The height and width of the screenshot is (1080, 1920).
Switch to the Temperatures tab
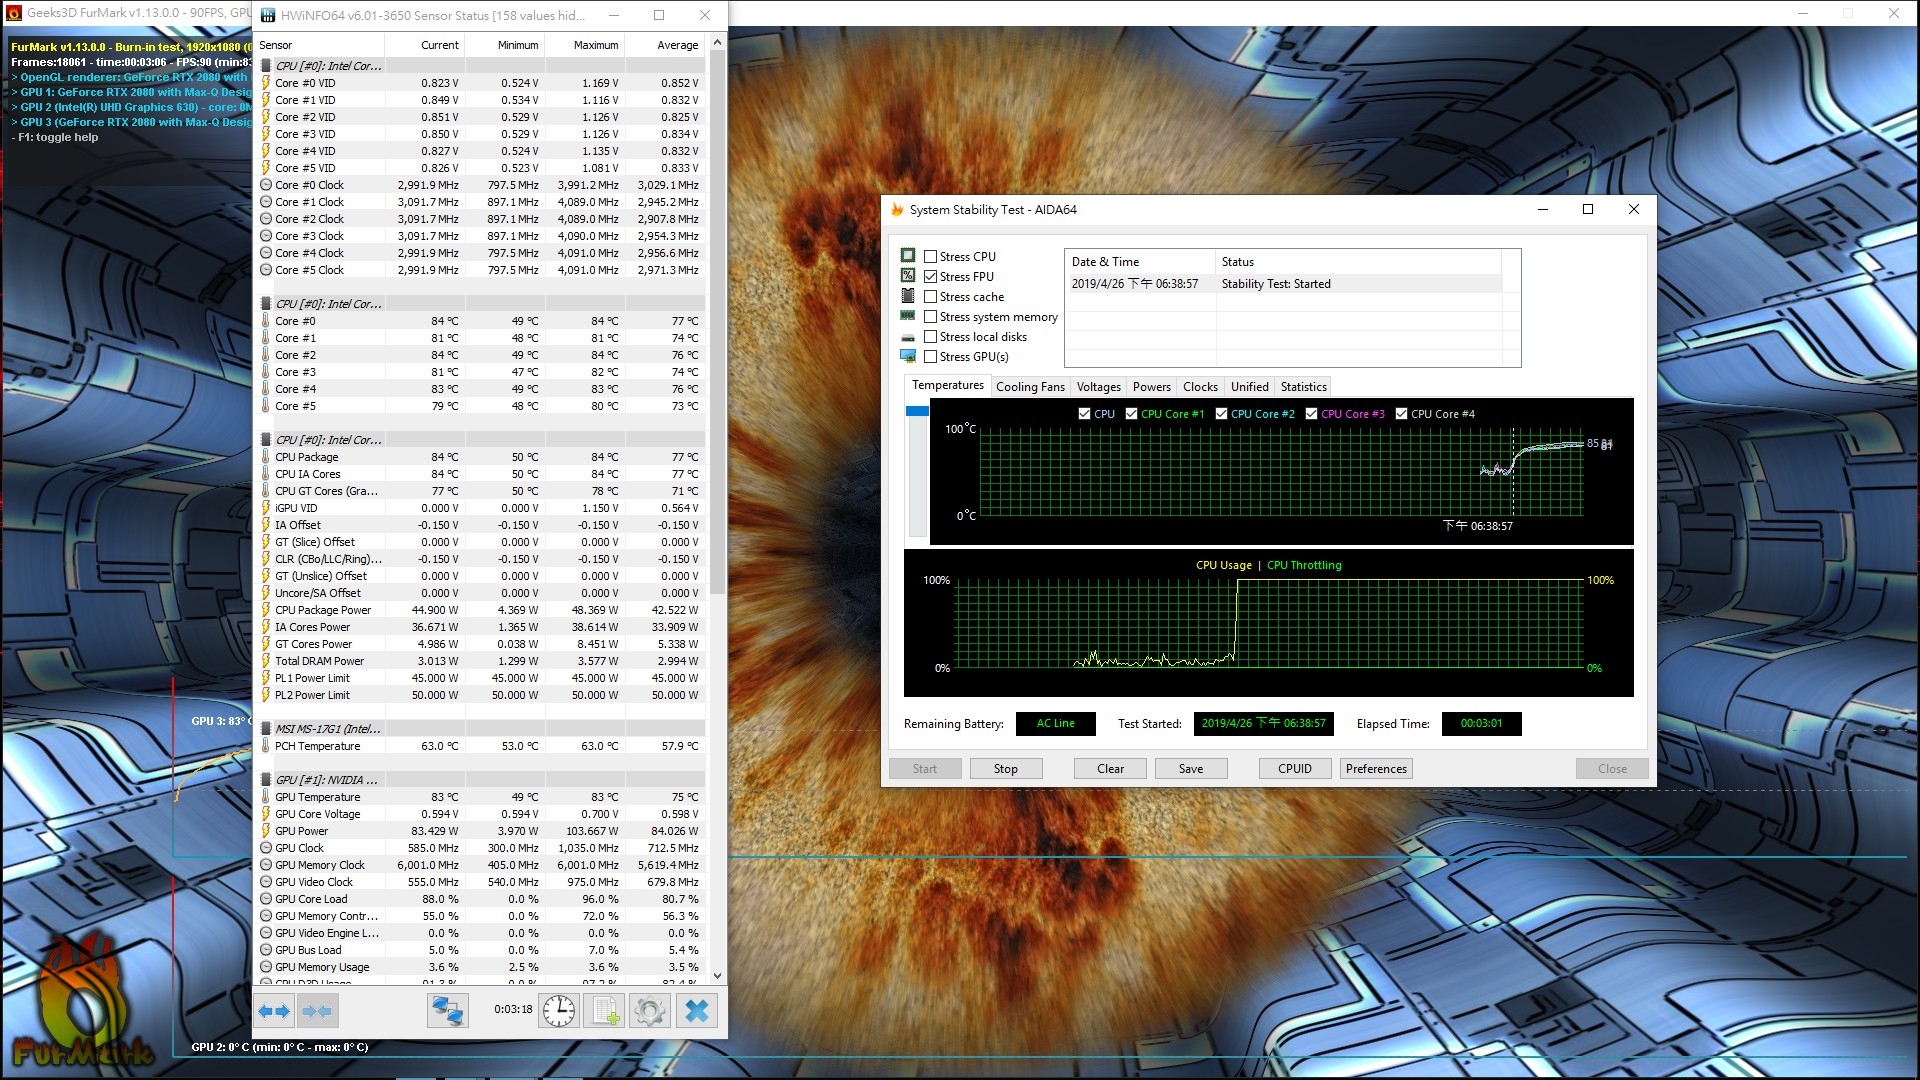point(947,385)
